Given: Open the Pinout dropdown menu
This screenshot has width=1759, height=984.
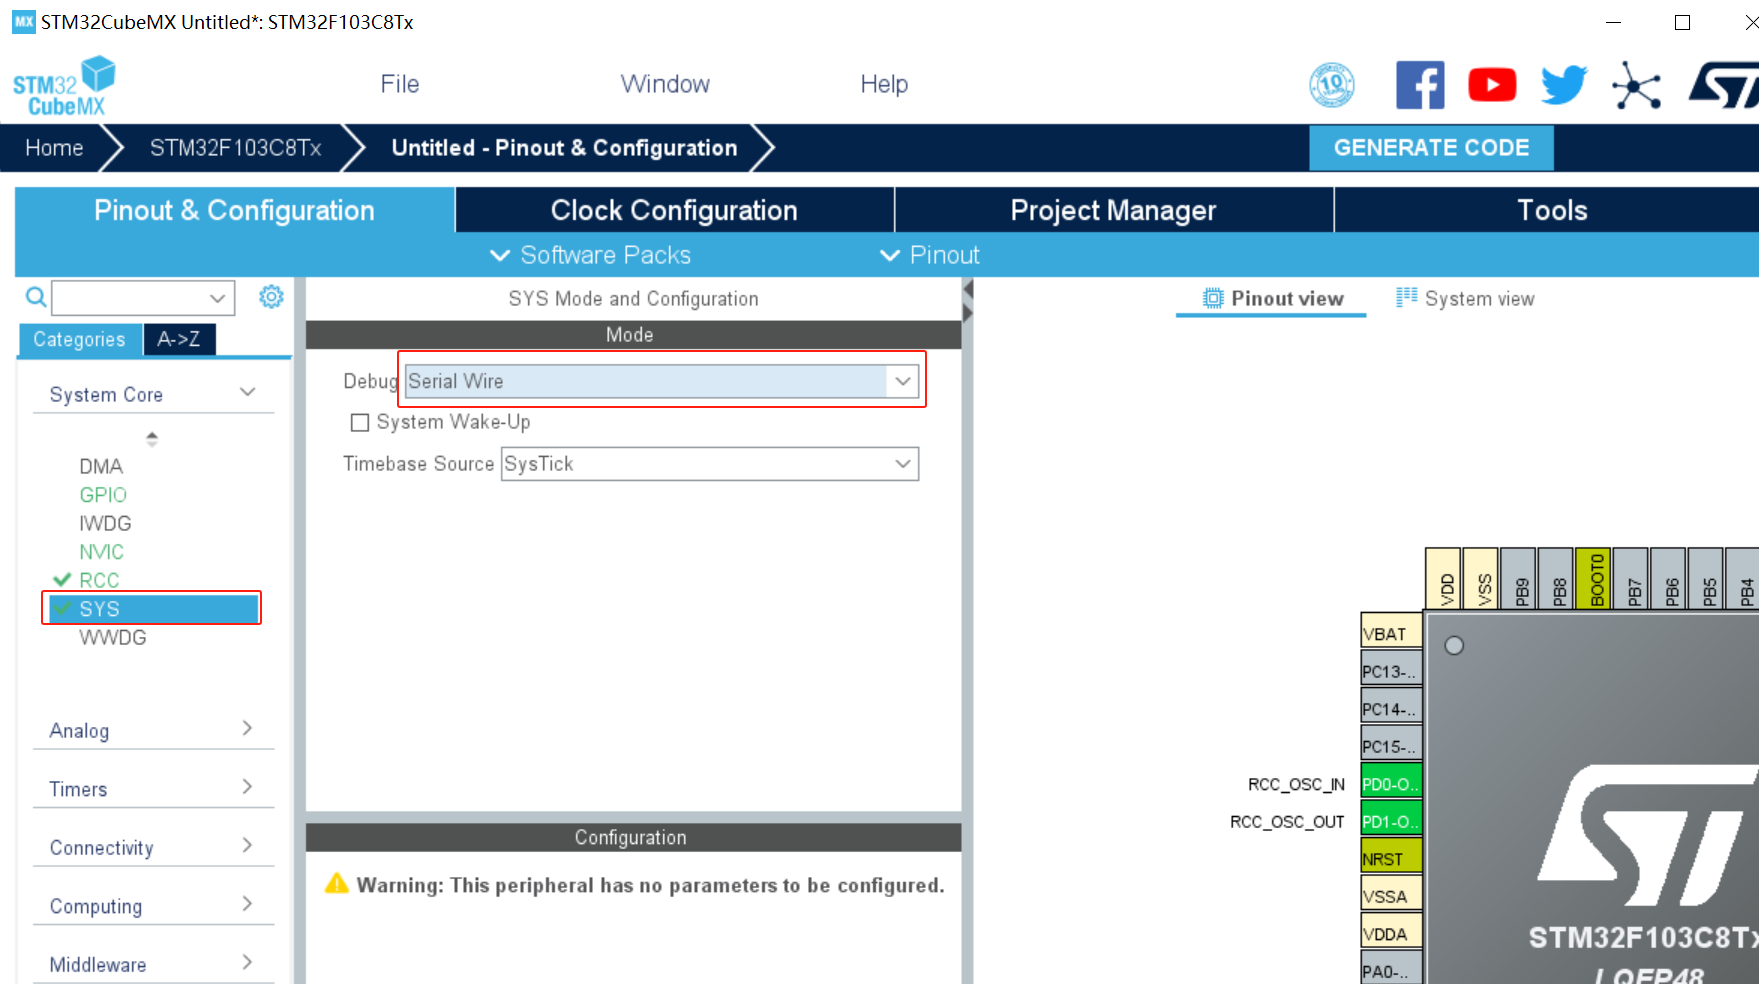Looking at the screenshot, I should pyautogui.click(x=930, y=255).
